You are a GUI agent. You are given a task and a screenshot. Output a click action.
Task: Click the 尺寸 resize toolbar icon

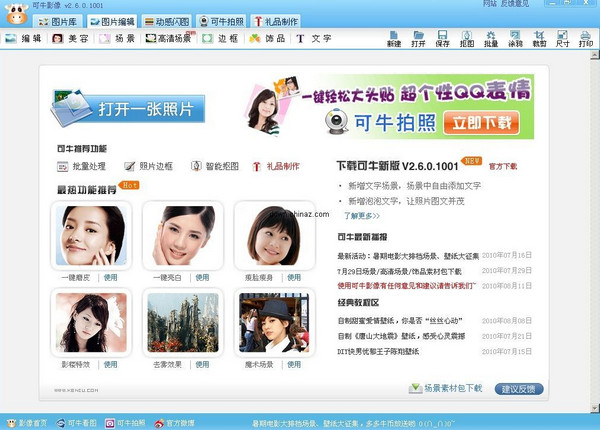[x=562, y=39]
